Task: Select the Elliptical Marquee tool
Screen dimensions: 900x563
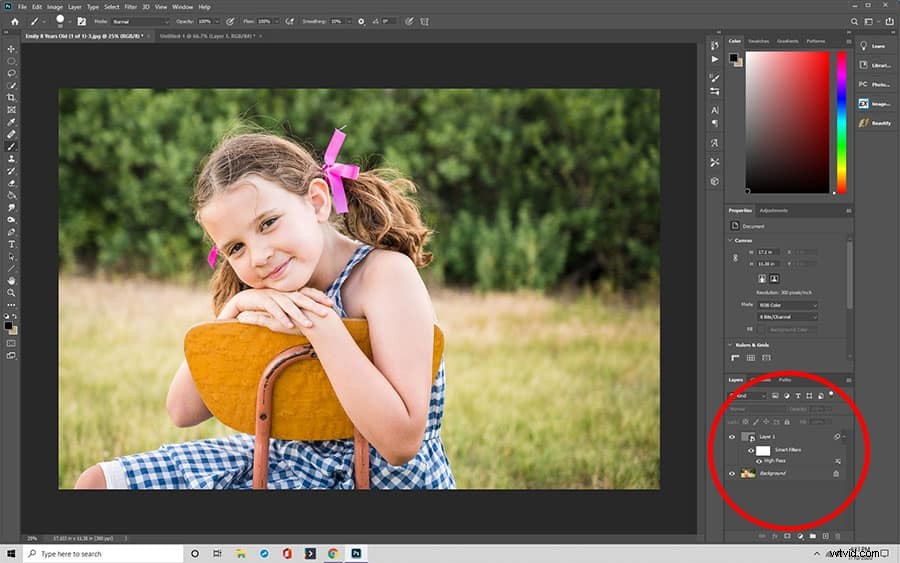Action: point(11,61)
